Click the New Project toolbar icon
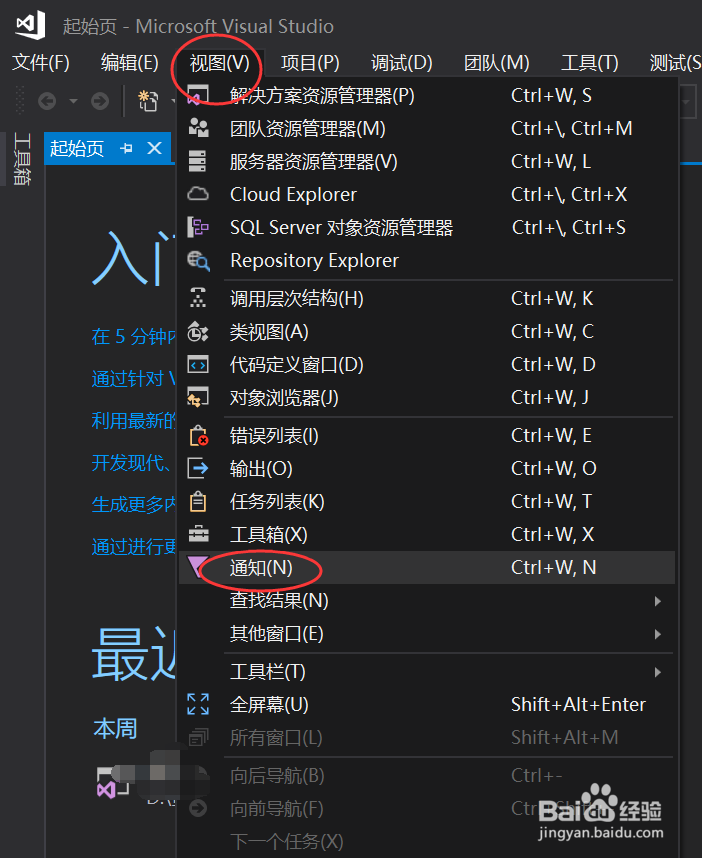 click(148, 101)
